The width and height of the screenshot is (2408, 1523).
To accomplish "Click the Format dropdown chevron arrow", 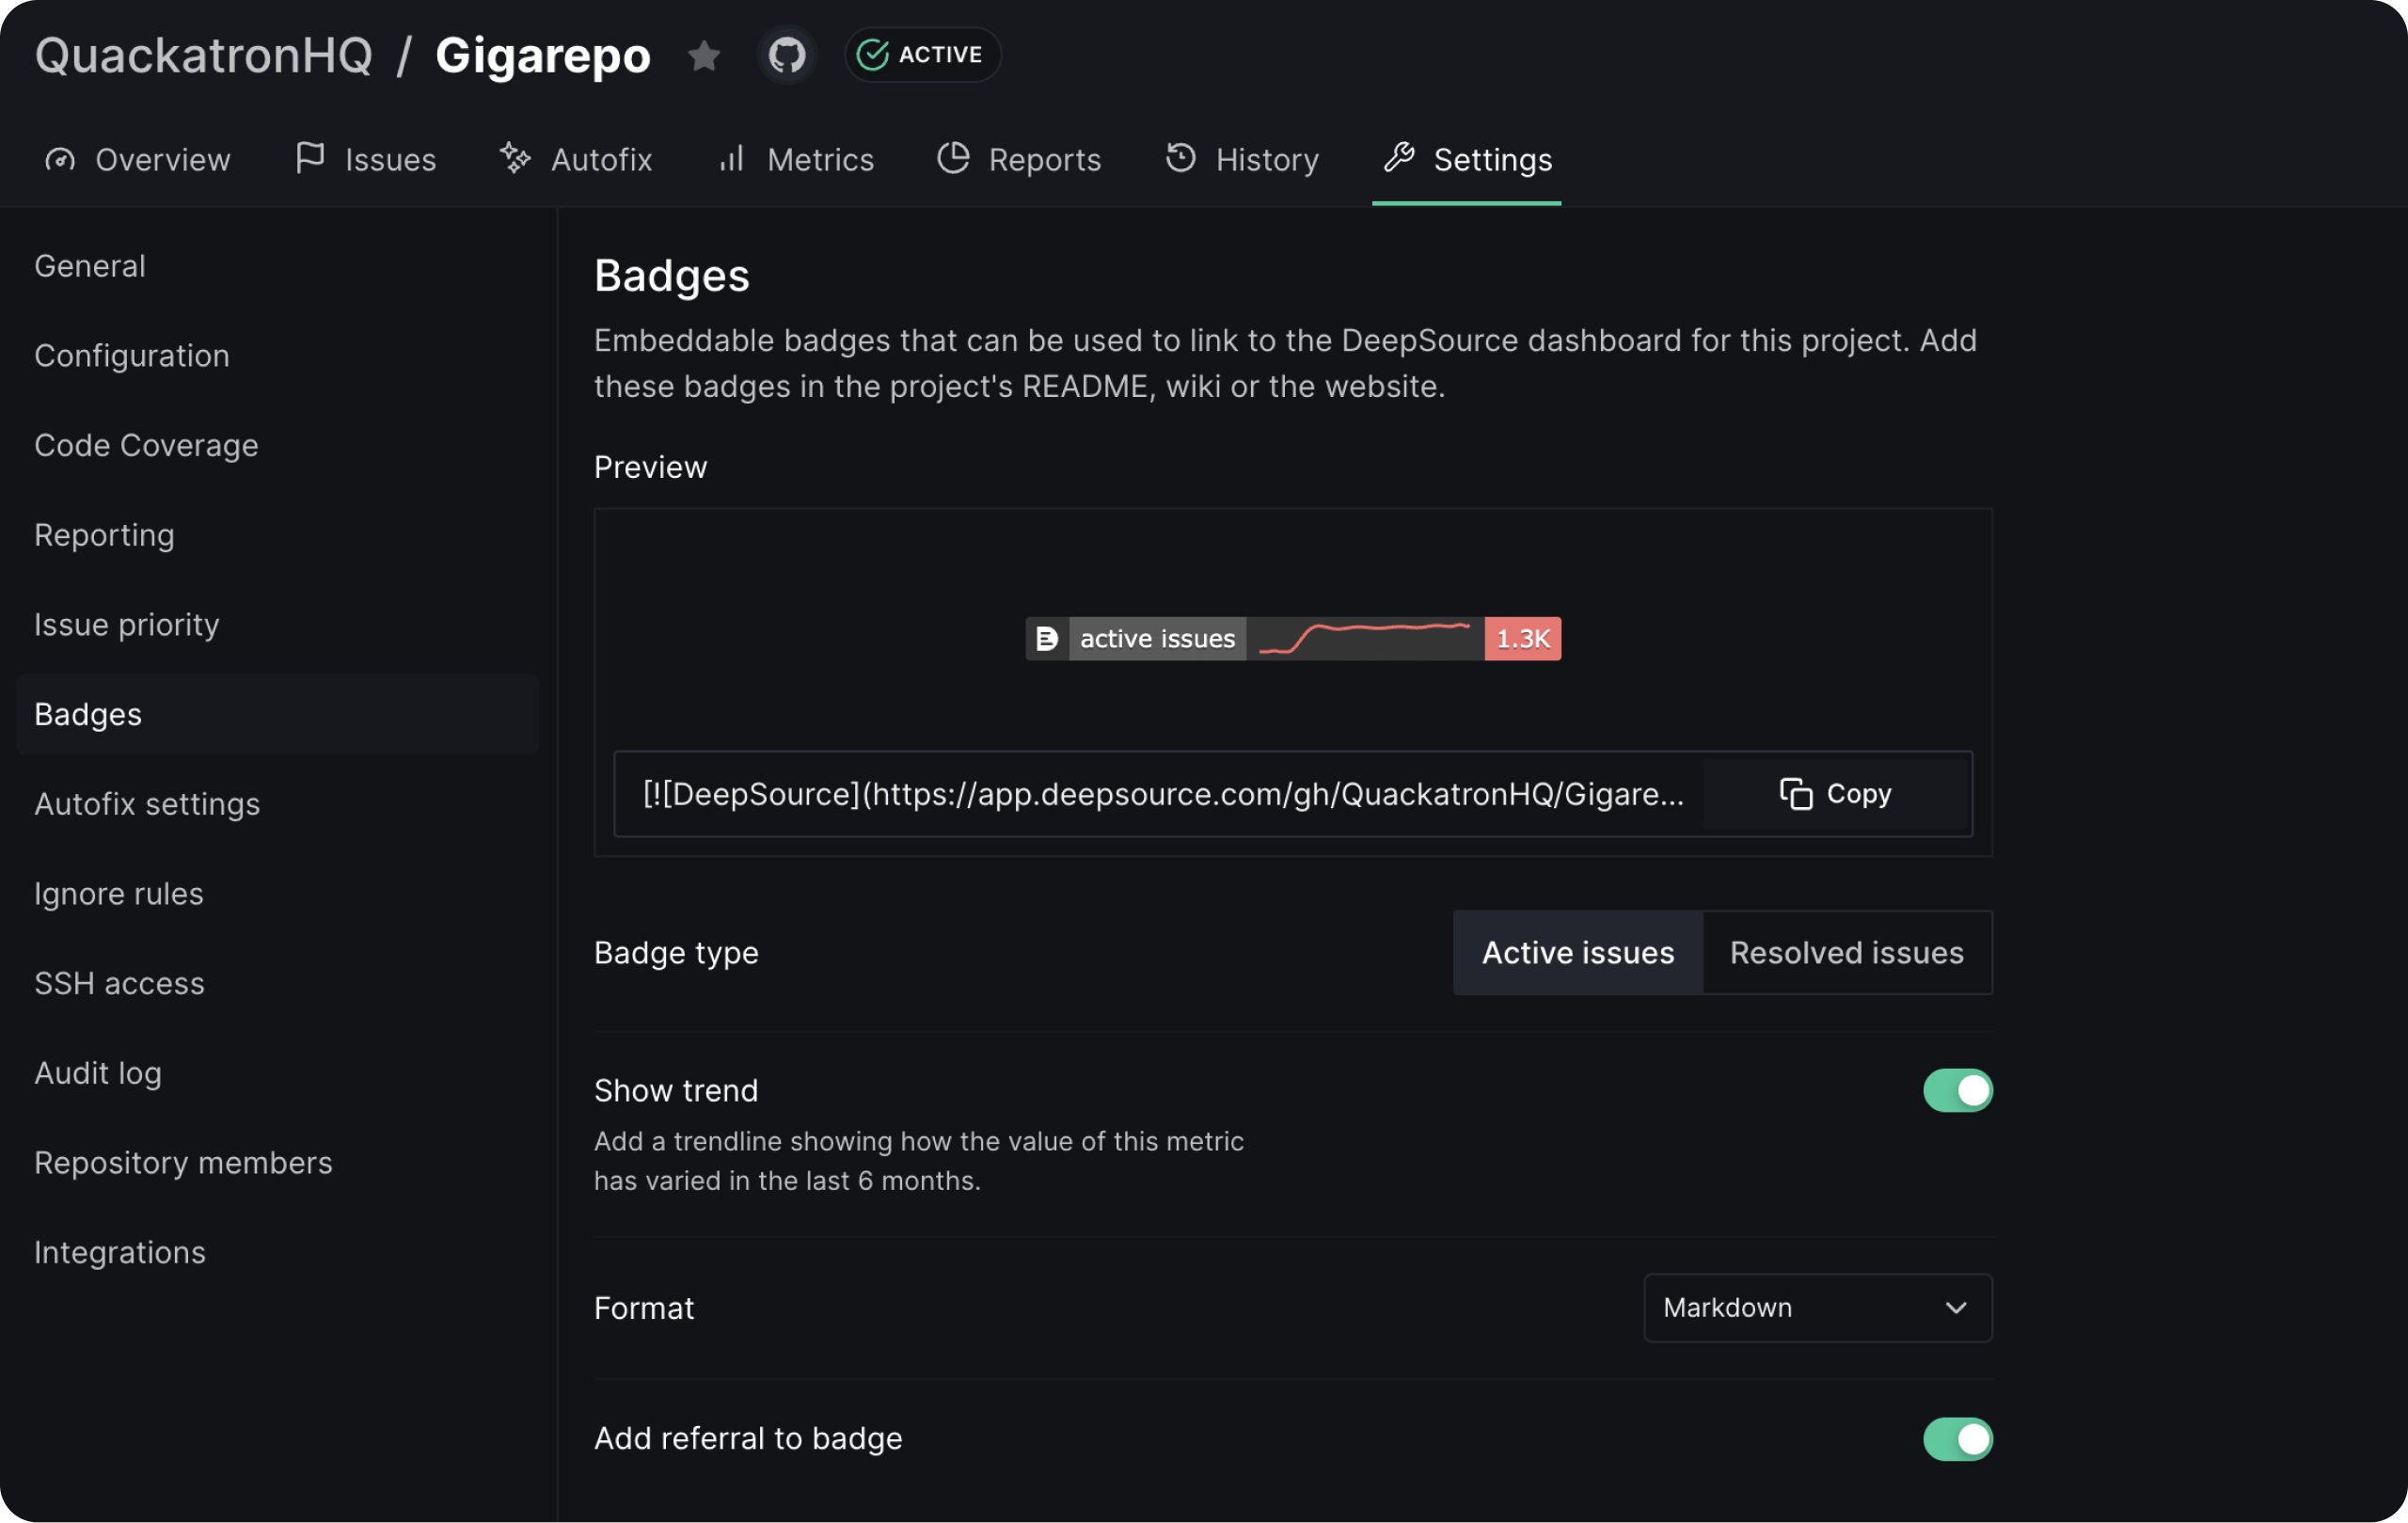I will point(1956,1308).
